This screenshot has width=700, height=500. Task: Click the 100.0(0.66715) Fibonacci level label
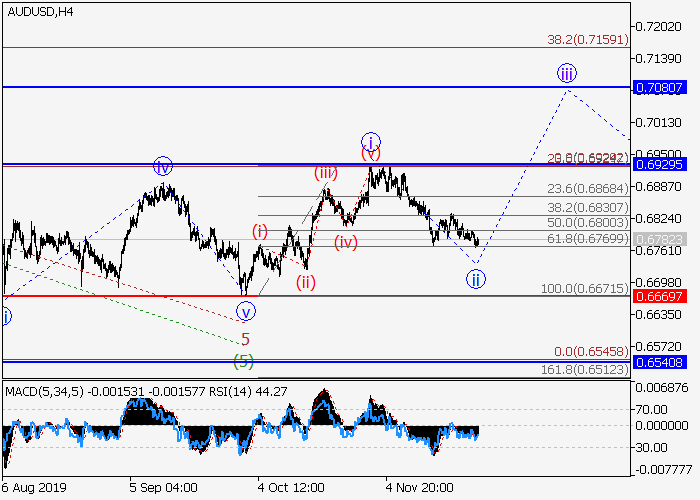pyautogui.click(x=583, y=288)
